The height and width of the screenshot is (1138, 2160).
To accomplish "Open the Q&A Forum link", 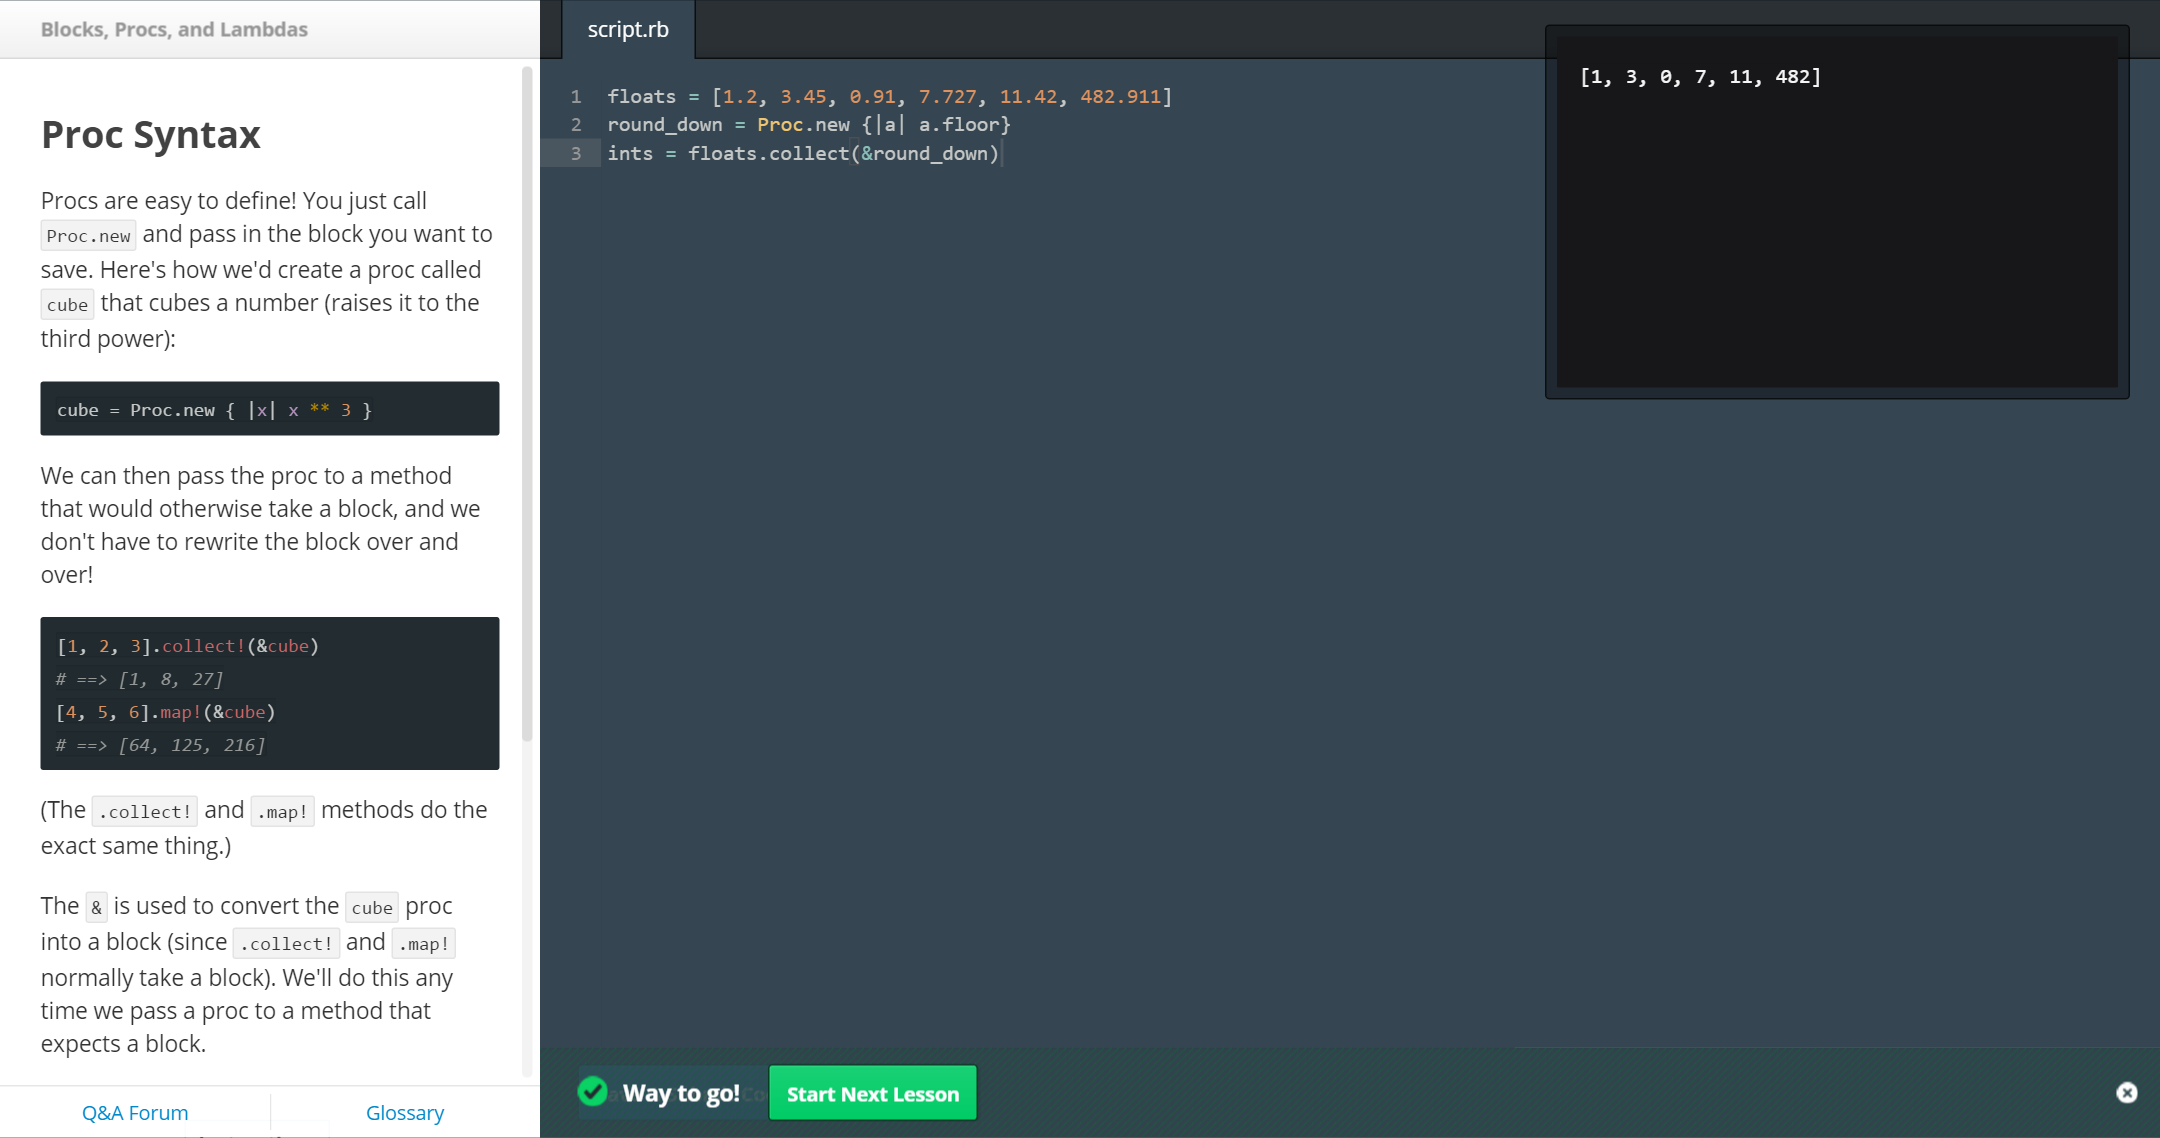I will pyautogui.click(x=135, y=1112).
